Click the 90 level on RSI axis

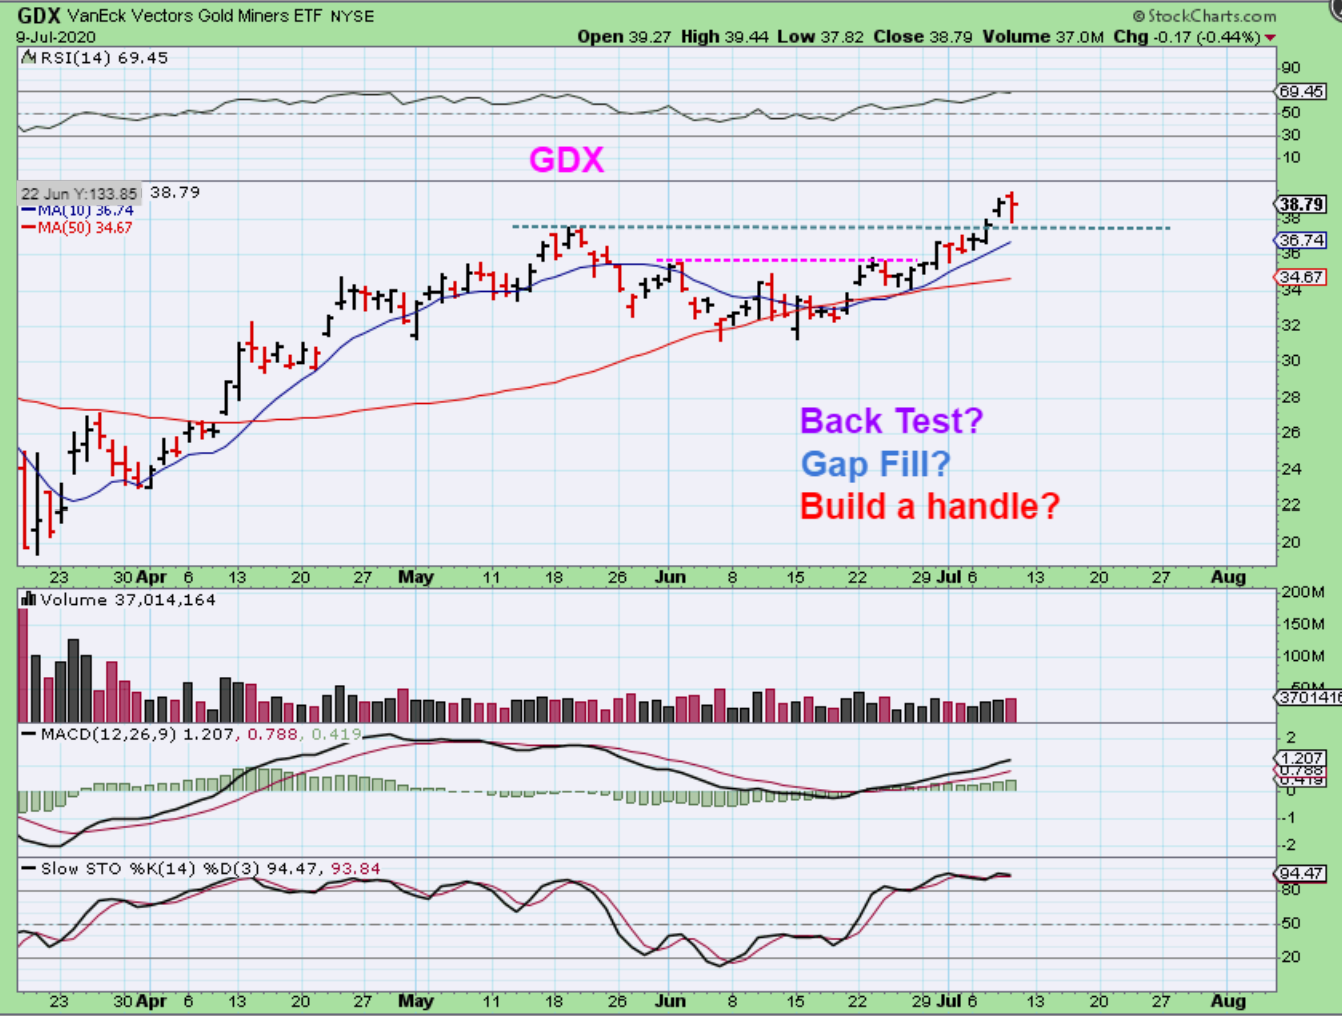click(1291, 68)
